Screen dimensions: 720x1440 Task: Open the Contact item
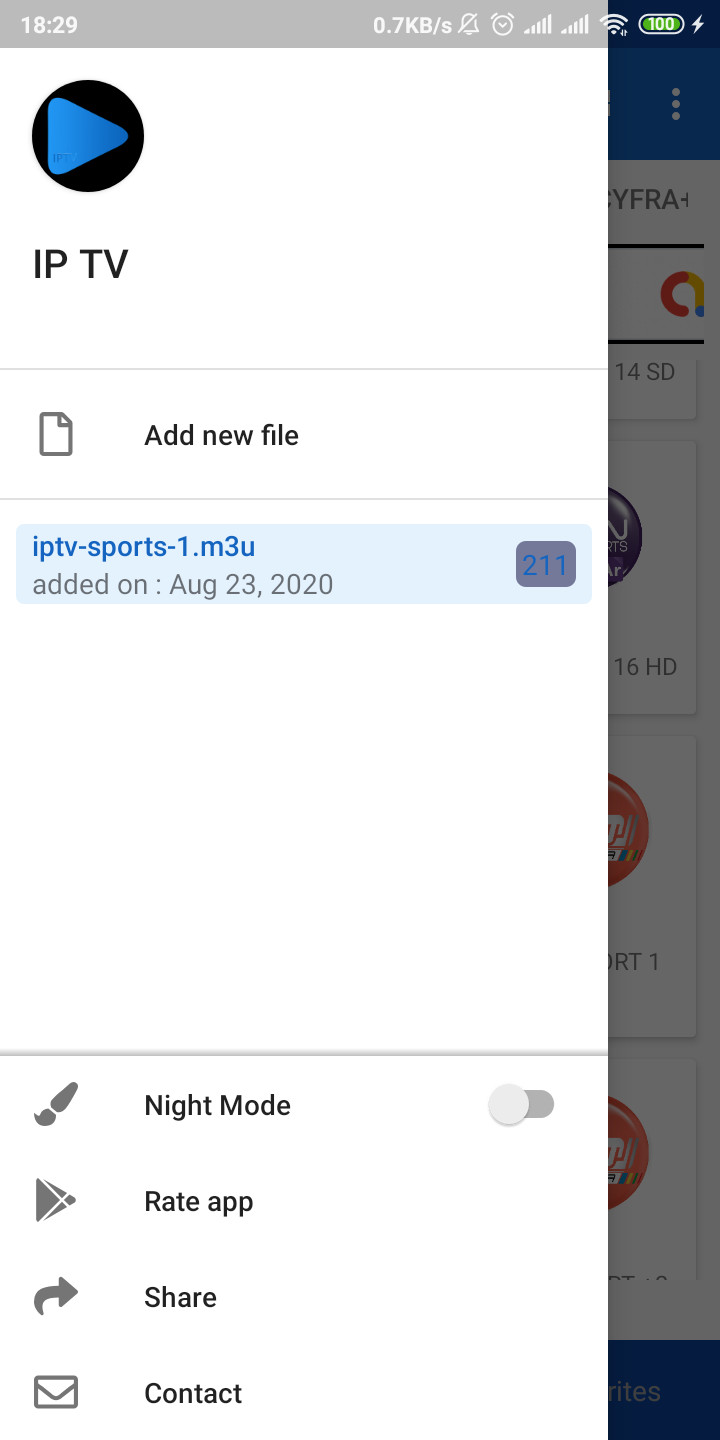click(x=304, y=1393)
